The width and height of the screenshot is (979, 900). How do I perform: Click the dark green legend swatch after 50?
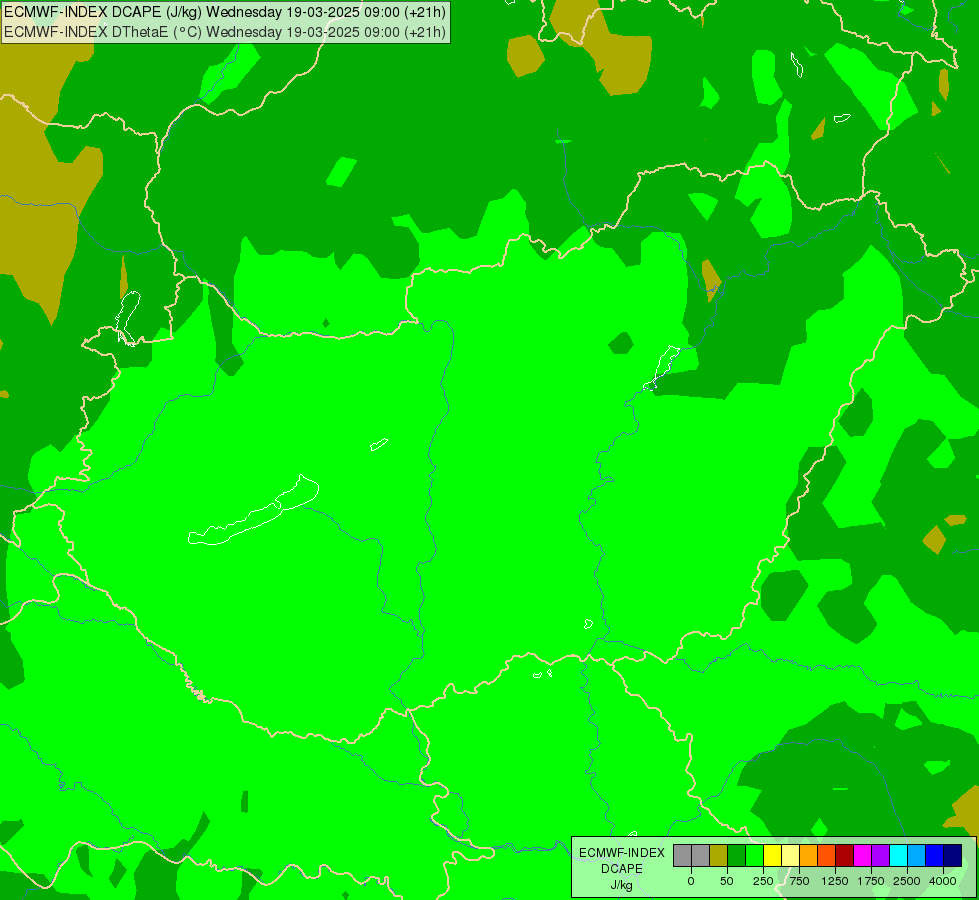pos(737,856)
